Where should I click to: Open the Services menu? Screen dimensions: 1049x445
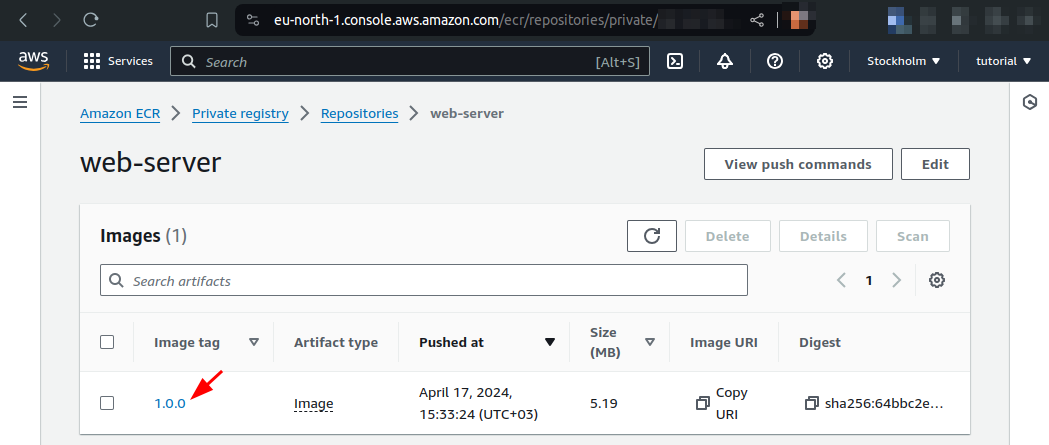[x=118, y=61]
